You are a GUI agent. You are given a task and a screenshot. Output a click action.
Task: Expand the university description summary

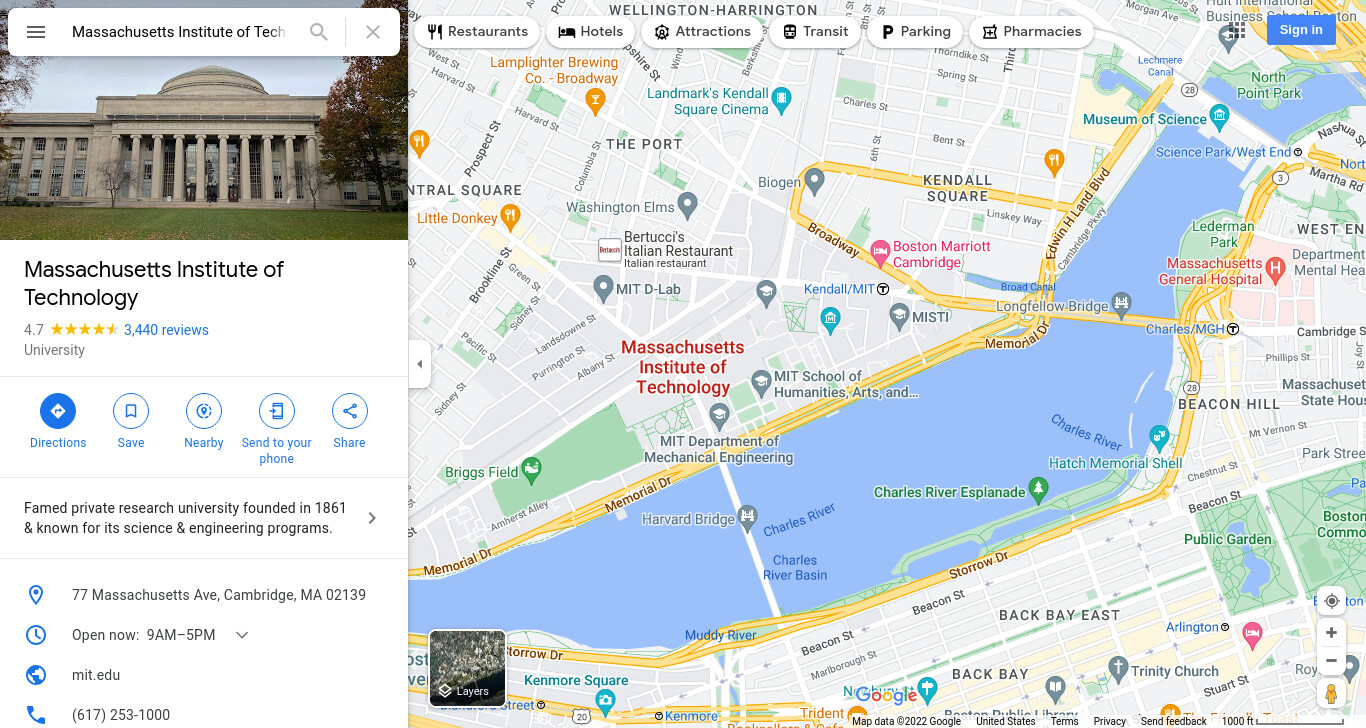204,518
